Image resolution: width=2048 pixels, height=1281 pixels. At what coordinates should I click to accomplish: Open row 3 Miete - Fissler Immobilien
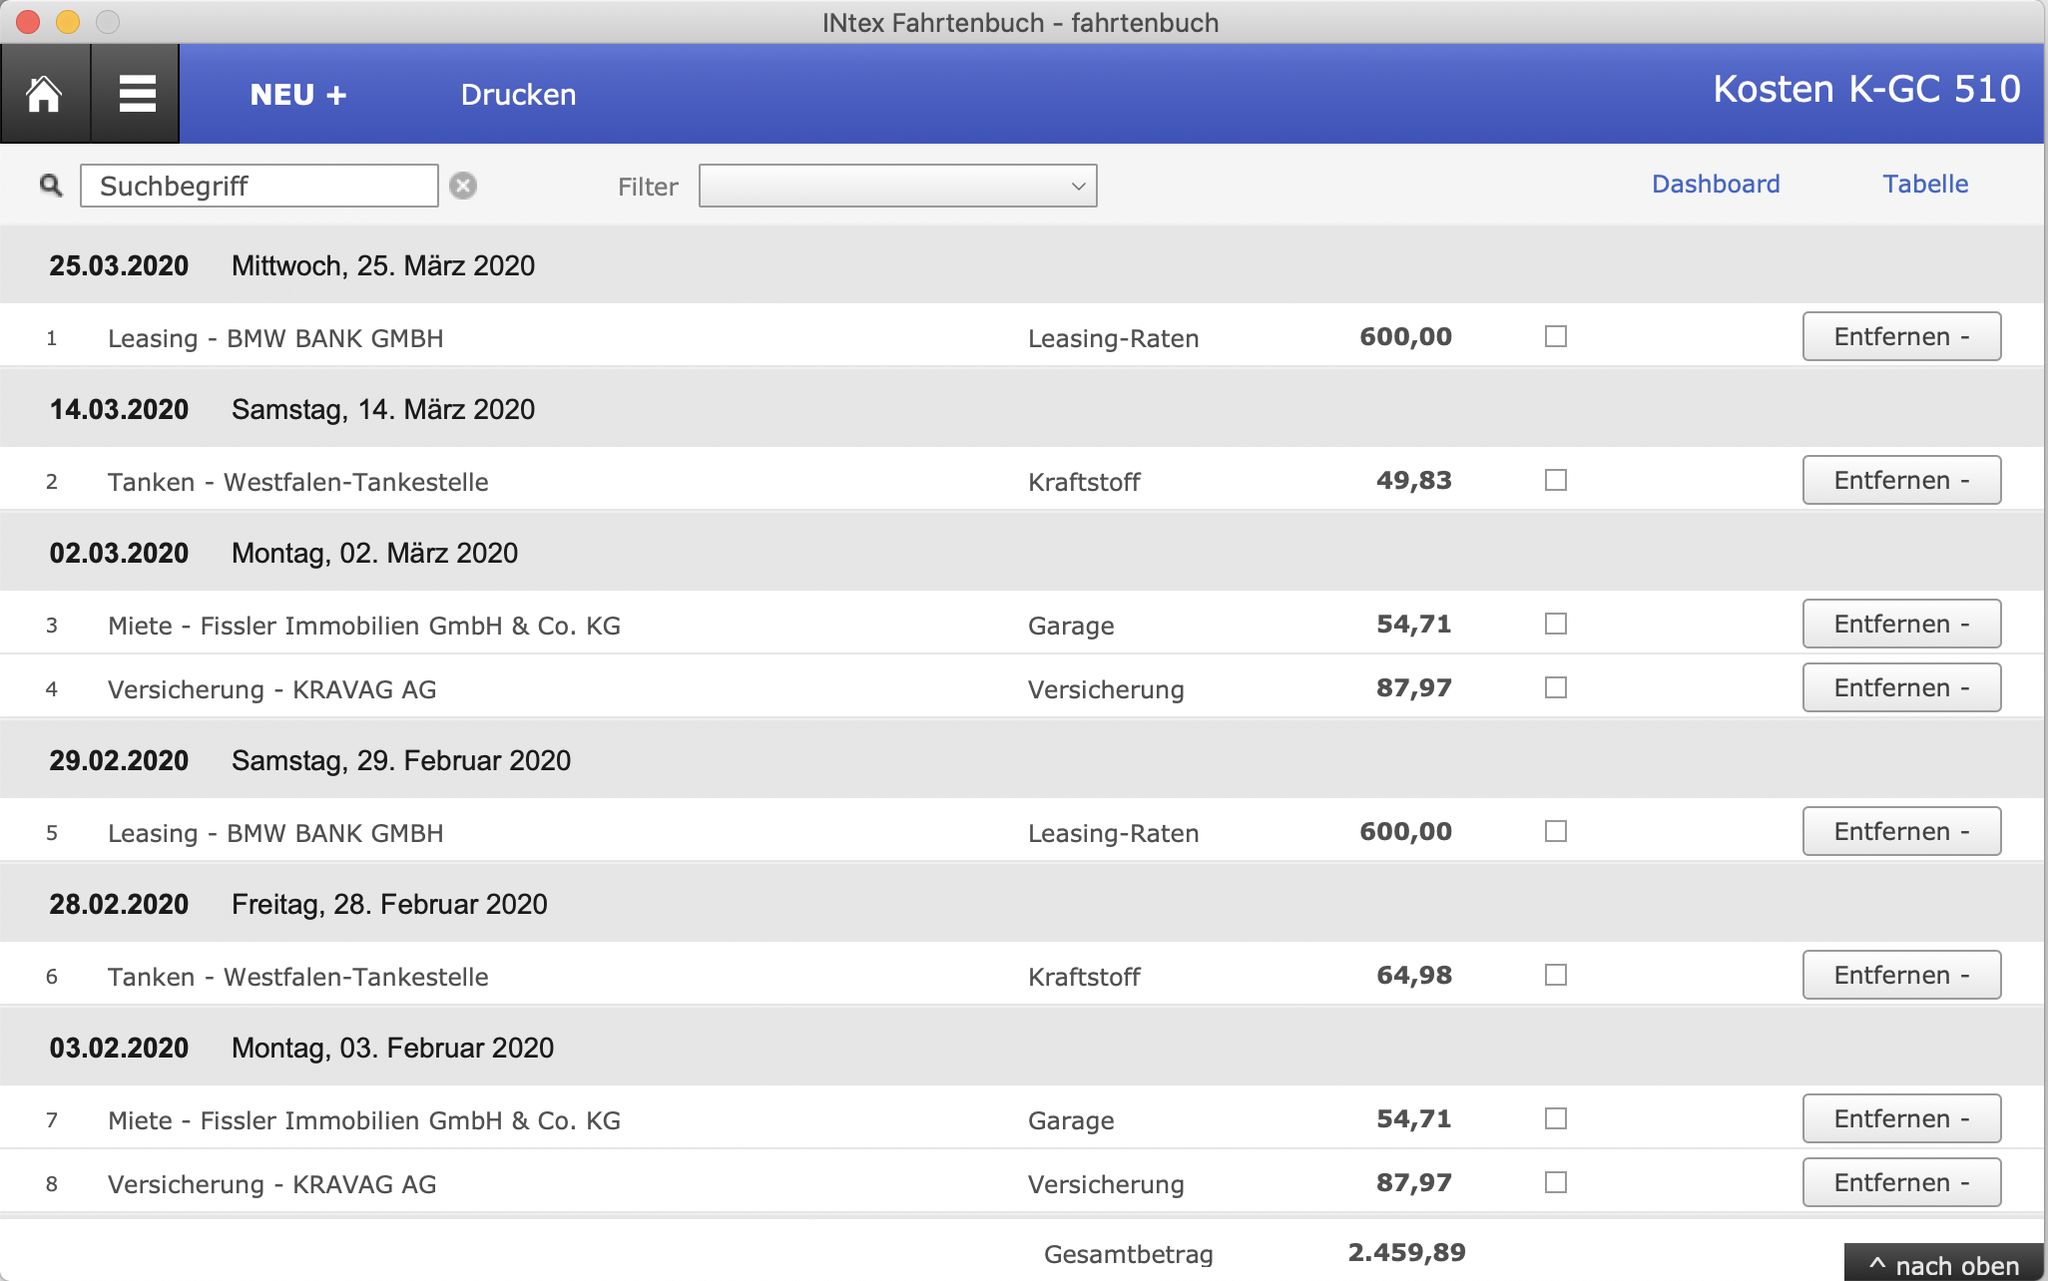pyautogui.click(x=364, y=626)
